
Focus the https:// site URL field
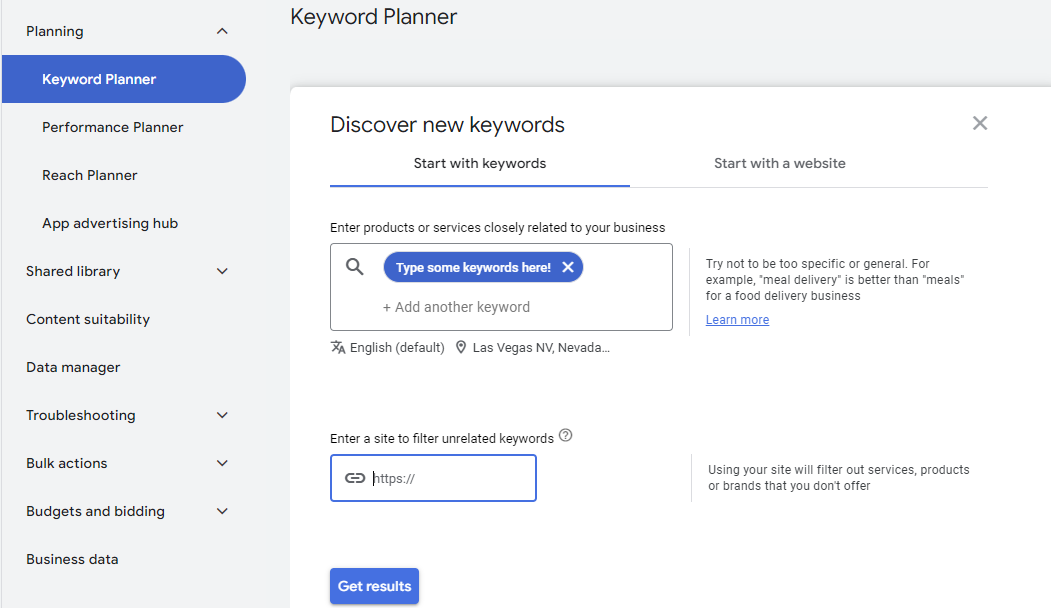tap(433, 478)
